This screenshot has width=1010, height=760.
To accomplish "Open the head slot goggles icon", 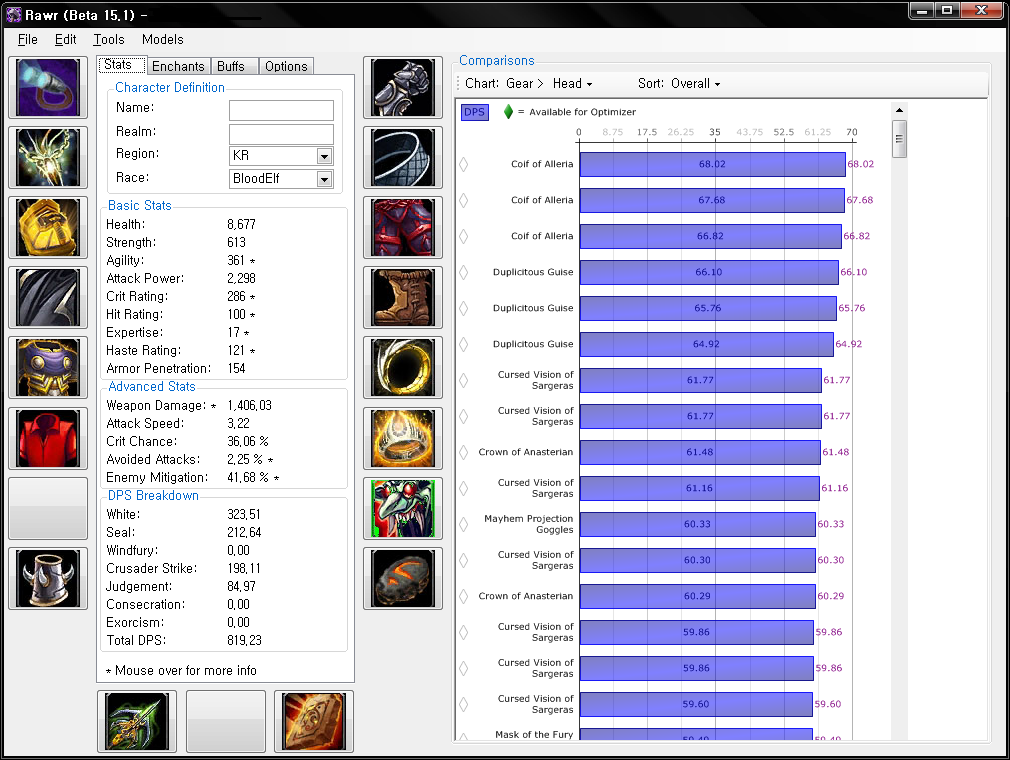I will pyautogui.click(x=48, y=87).
